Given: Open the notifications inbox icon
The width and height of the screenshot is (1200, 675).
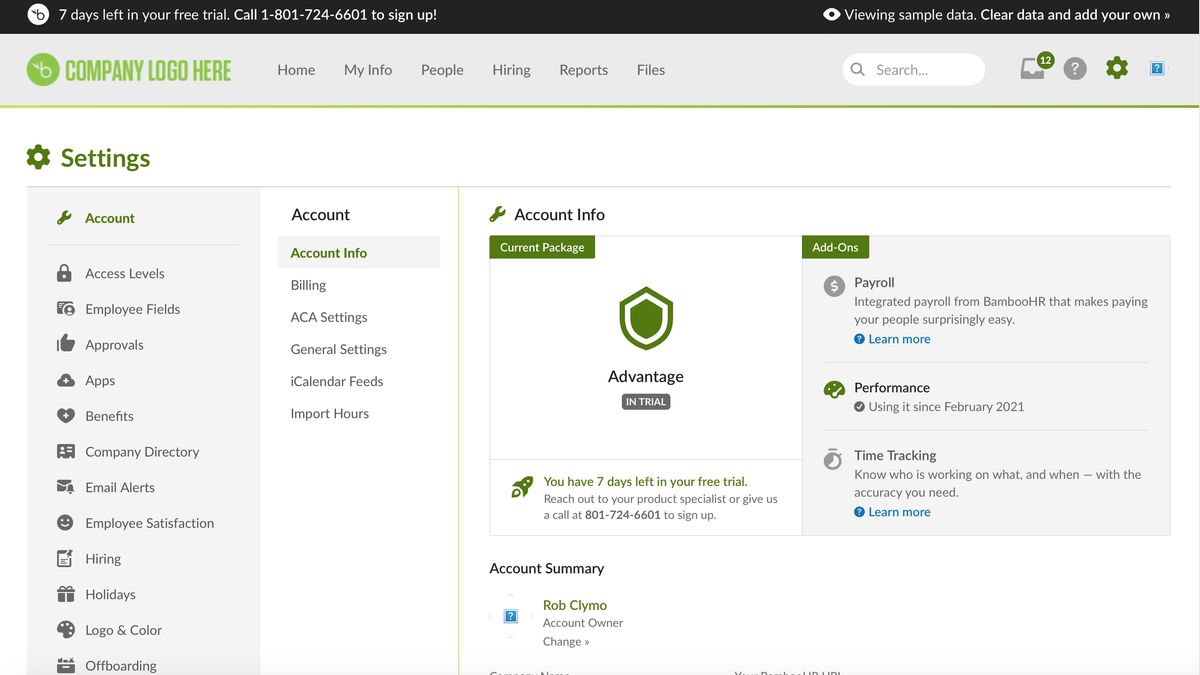Looking at the screenshot, I should point(1032,68).
